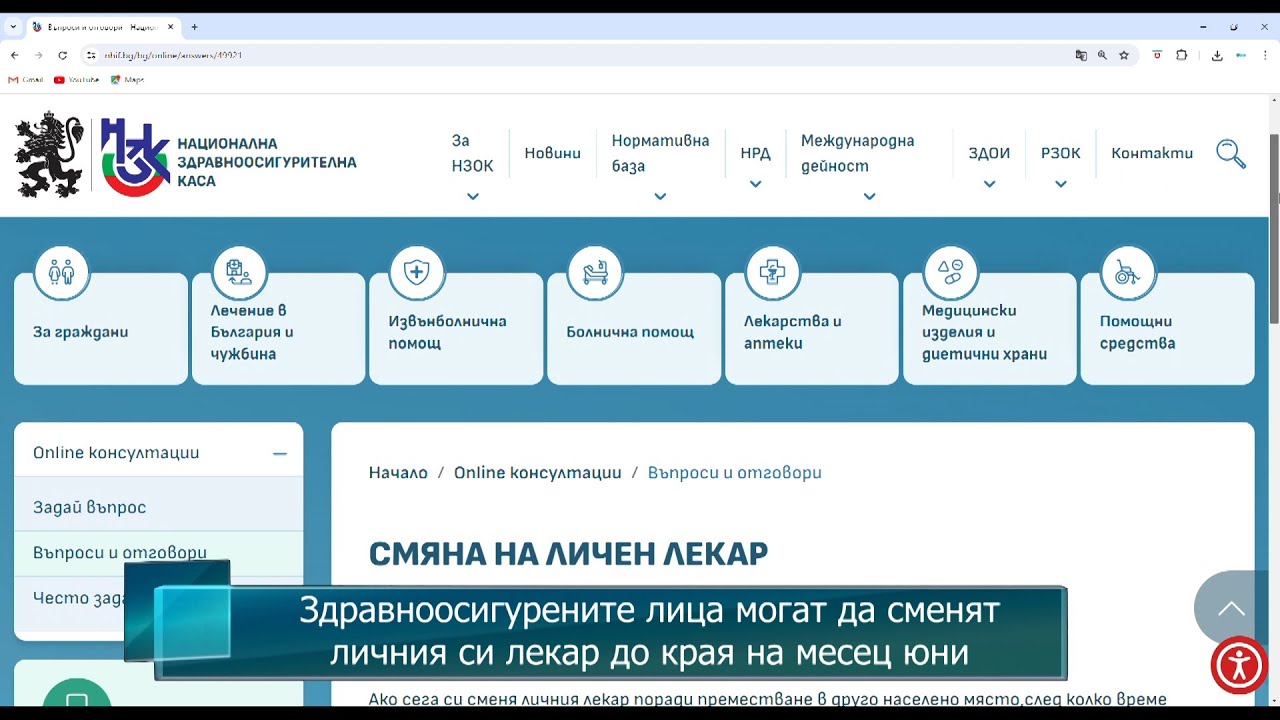Click the 'СМЯНА НА ЛИЧЕН ЛЕКАР' heading
Image resolution: width=1280 pixels, height=720 pixels.
click(x=568, y=554)
